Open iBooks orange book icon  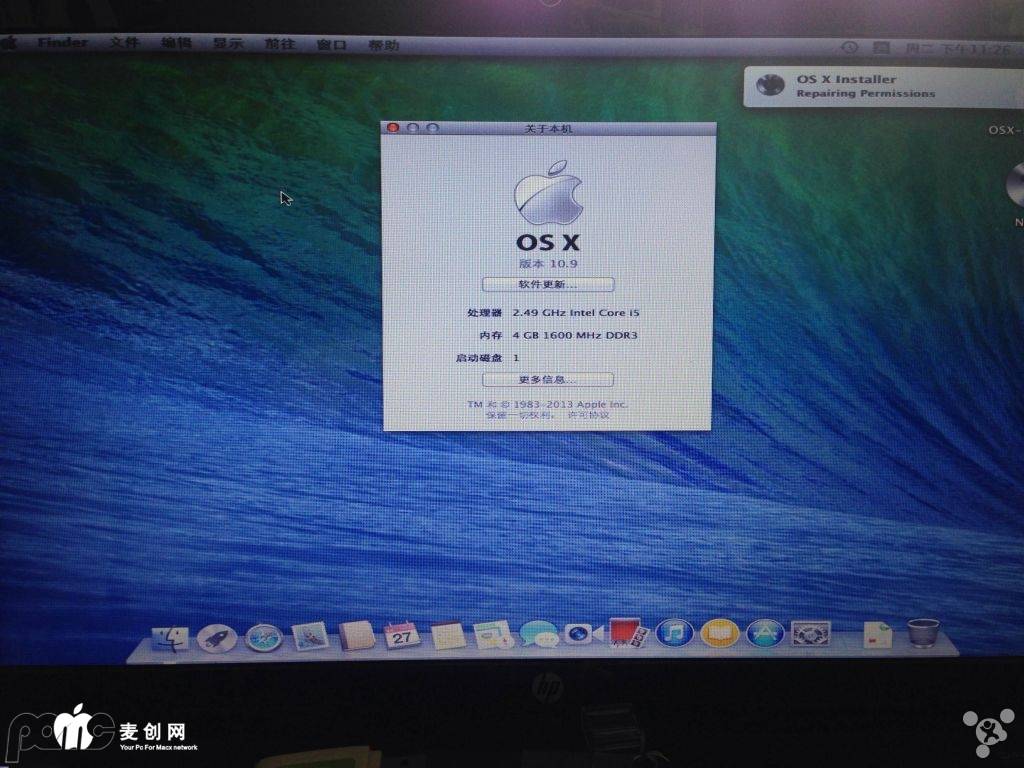pyautogui.click(x=720, y=632)
